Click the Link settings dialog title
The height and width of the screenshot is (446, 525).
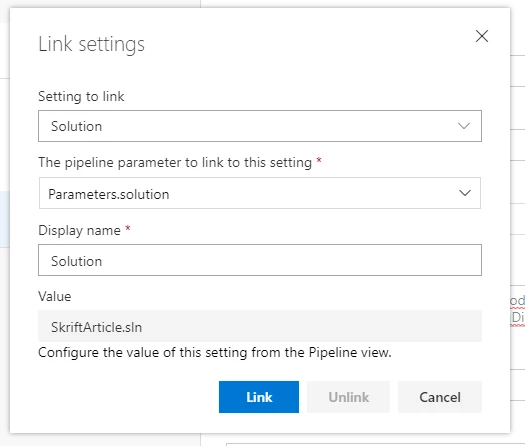(91, 44)
